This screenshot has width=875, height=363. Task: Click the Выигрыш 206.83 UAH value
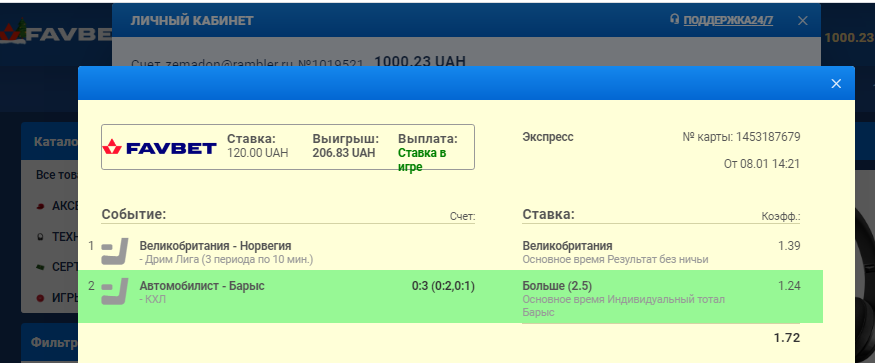pyautogui.click(x=344, y=152)
